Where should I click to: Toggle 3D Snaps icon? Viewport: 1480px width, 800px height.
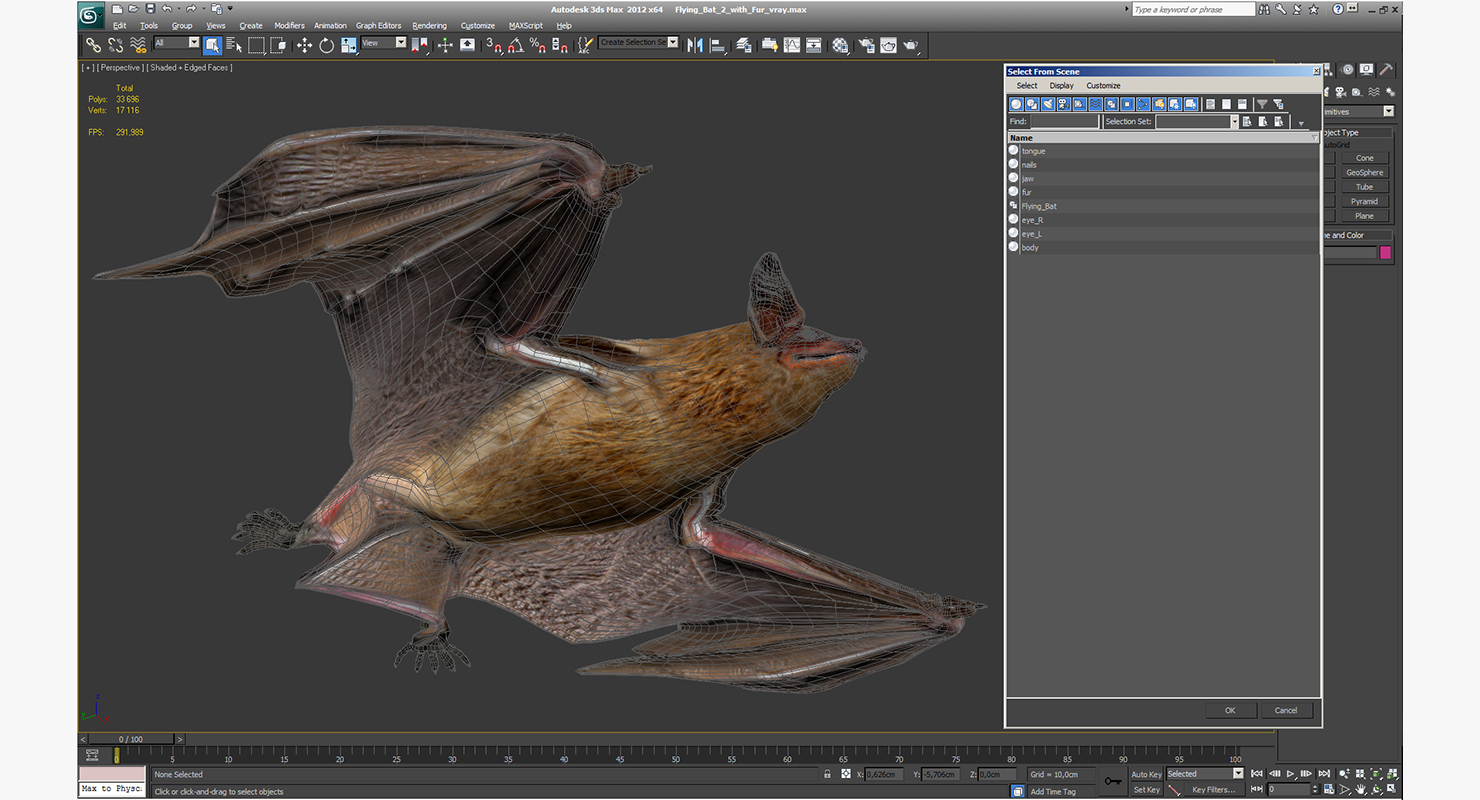coord(494,45)
